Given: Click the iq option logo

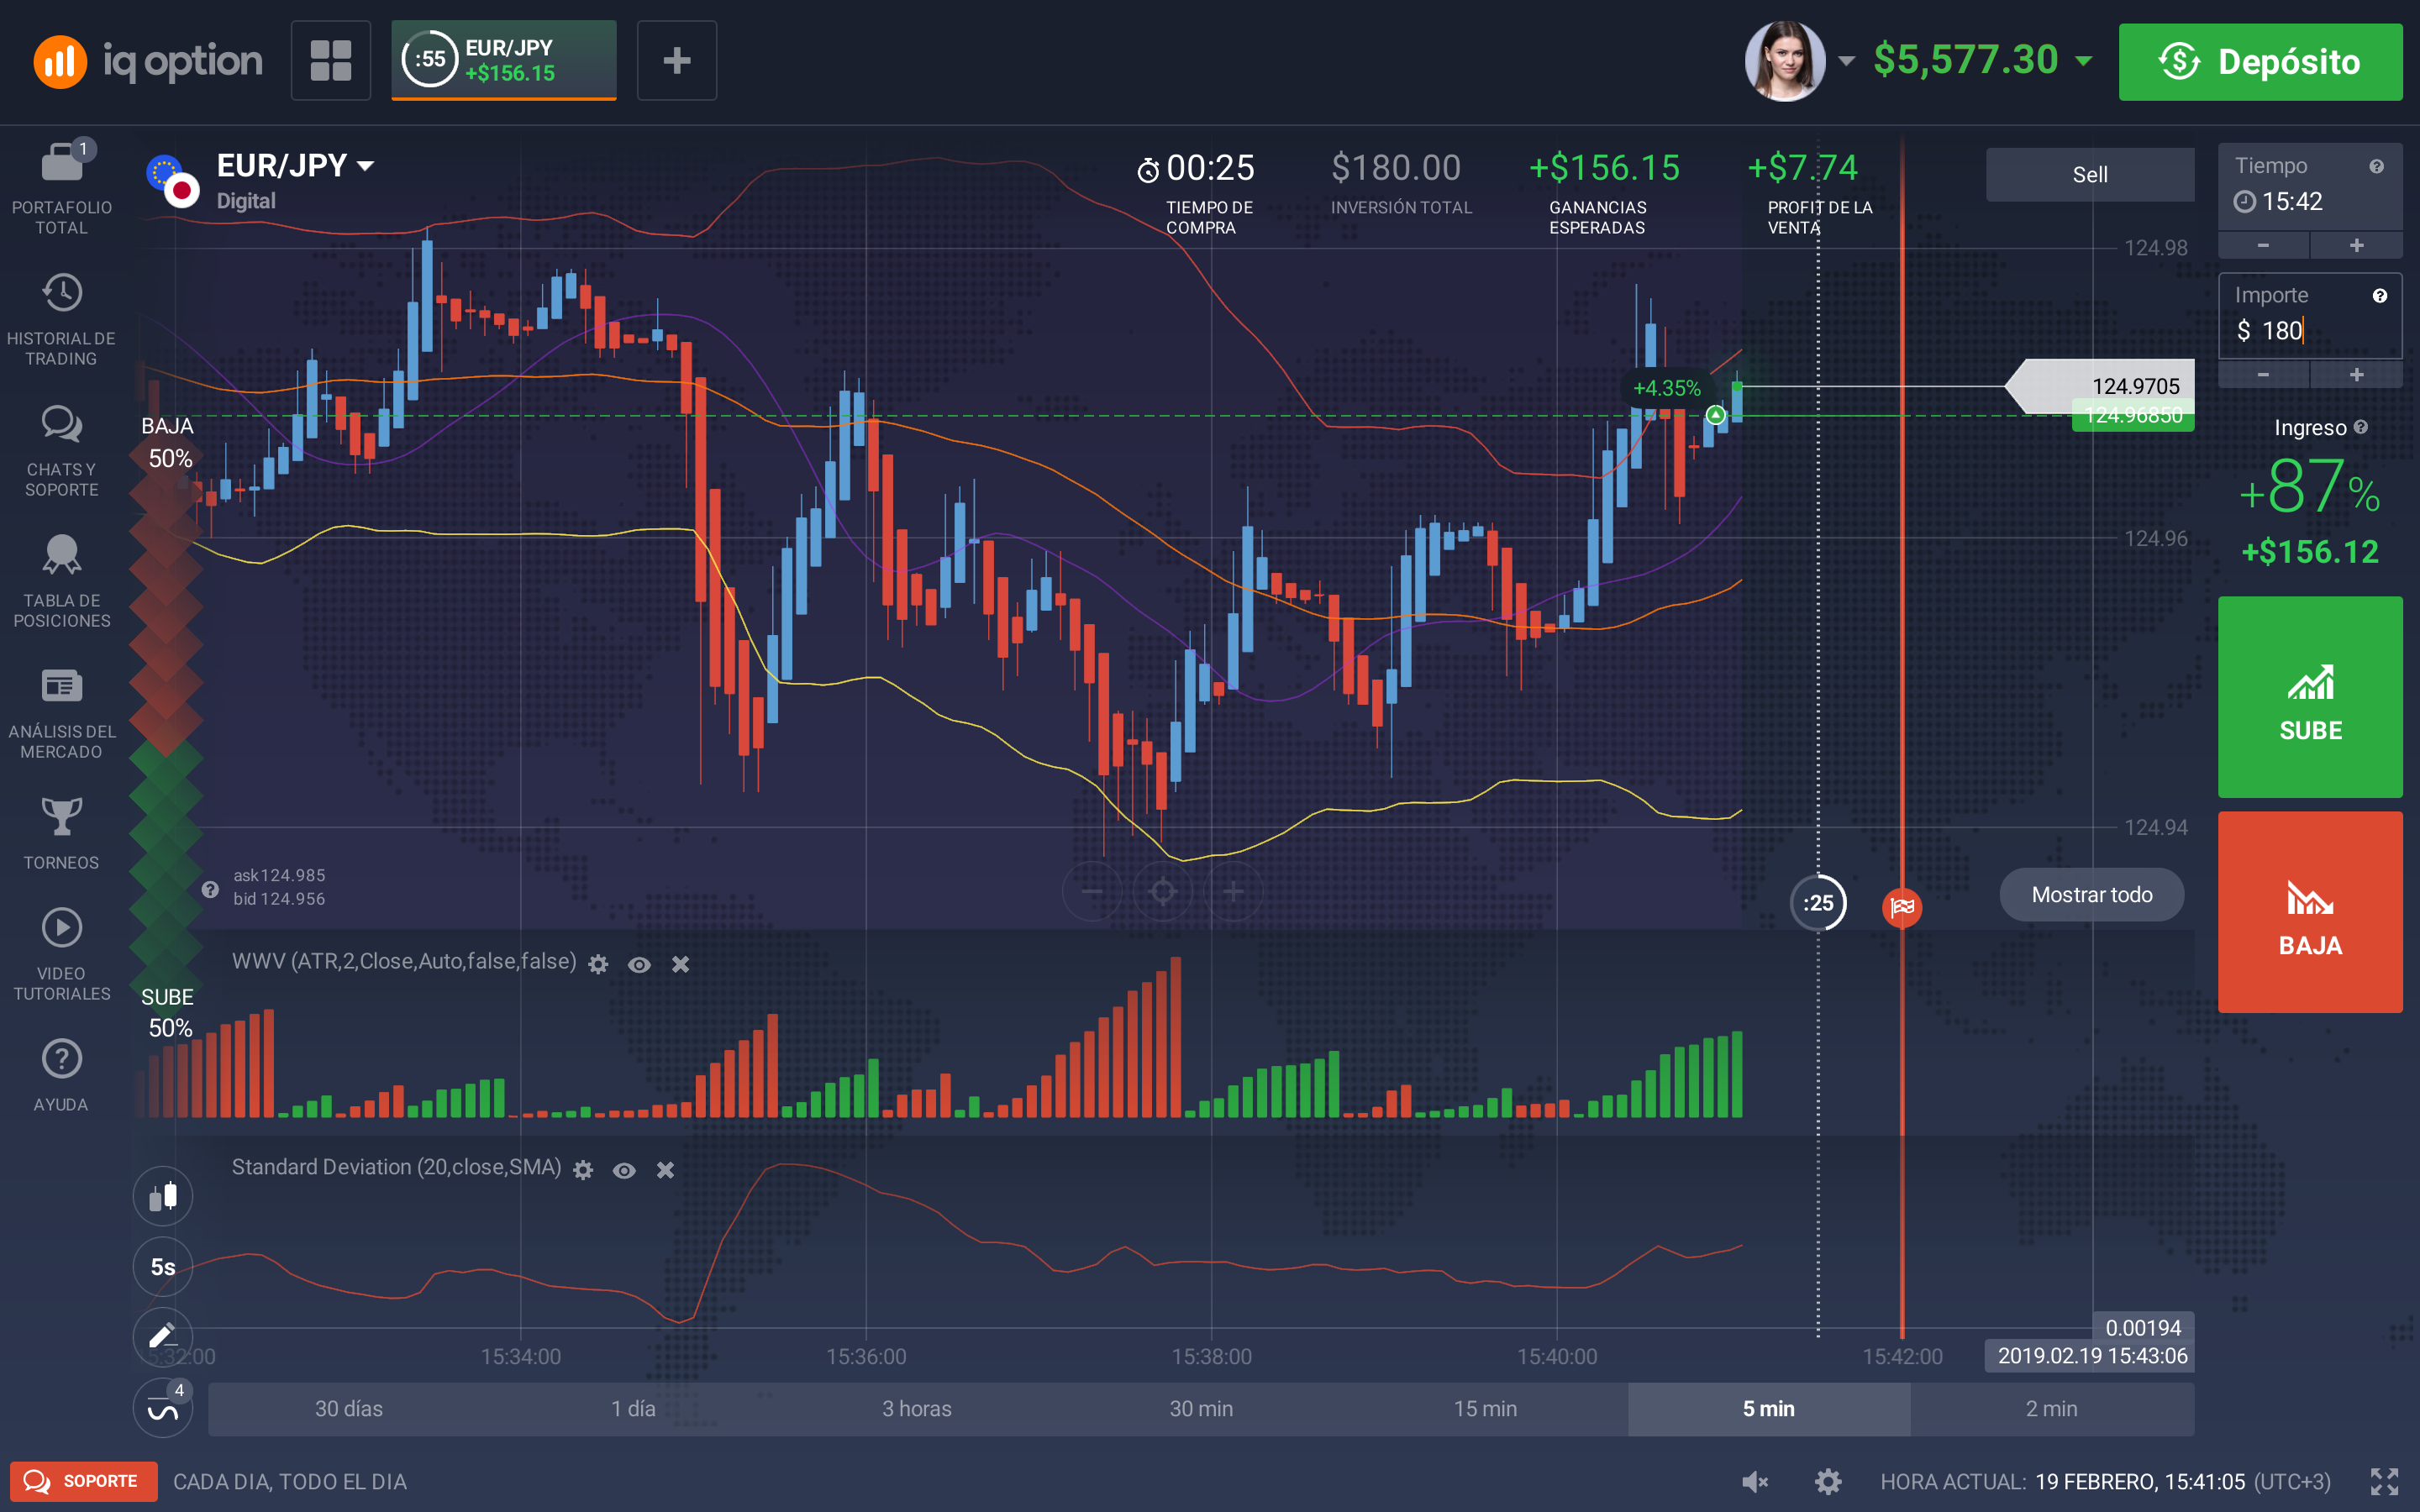Looking at the screenshot, I should [x=148, y=61].
